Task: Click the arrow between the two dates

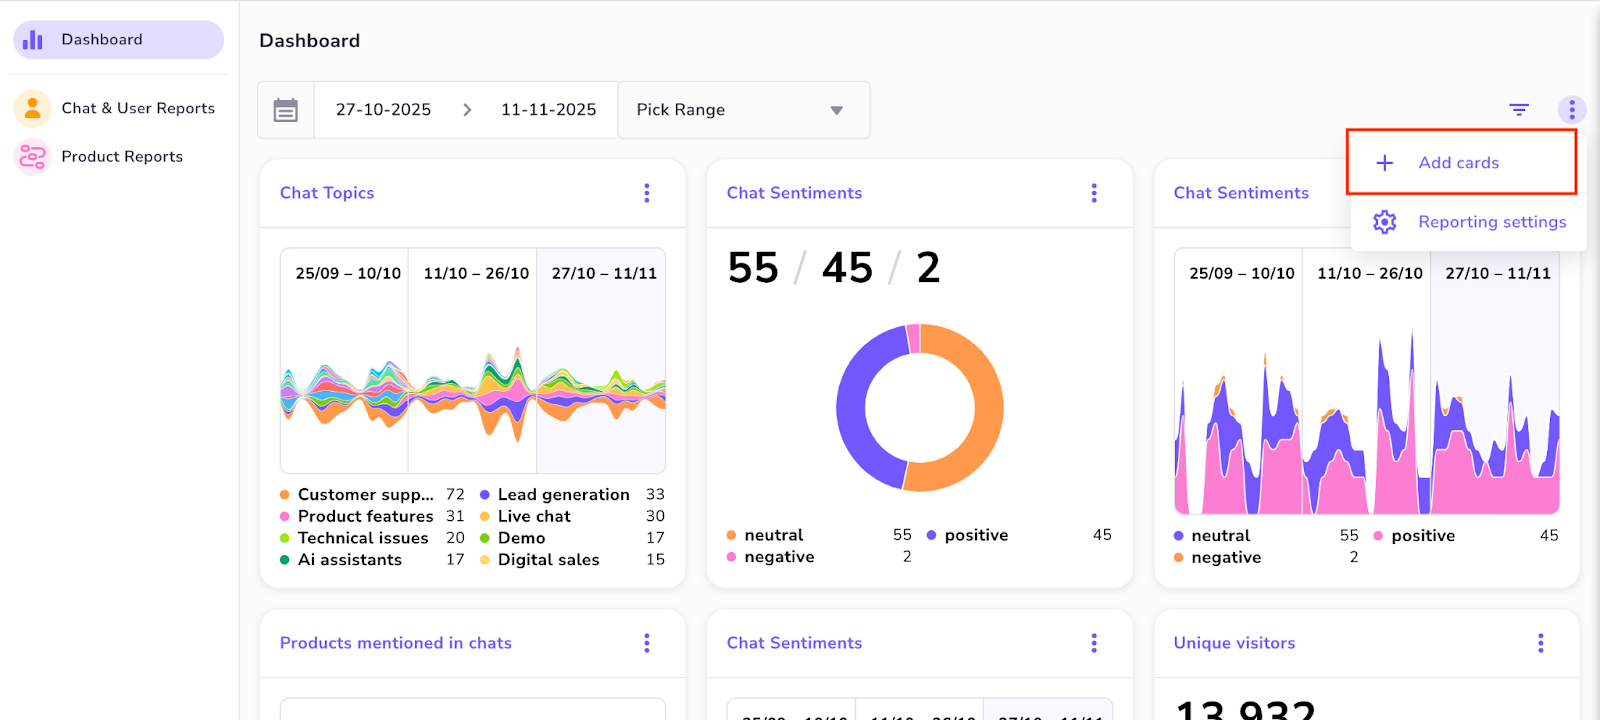Action: tap(466, 110)
